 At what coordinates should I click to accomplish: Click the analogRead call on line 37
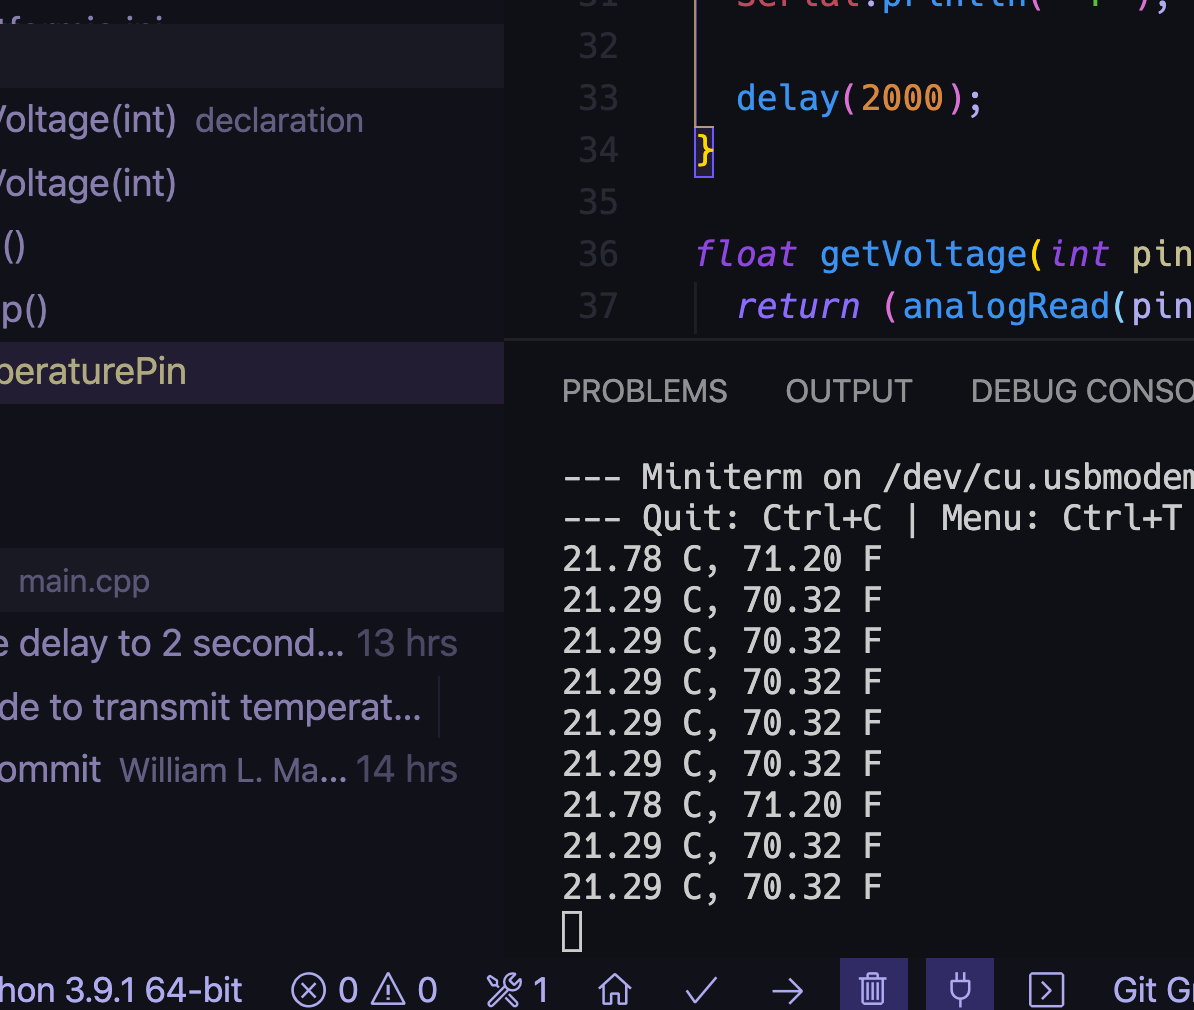coord(1006,307)
